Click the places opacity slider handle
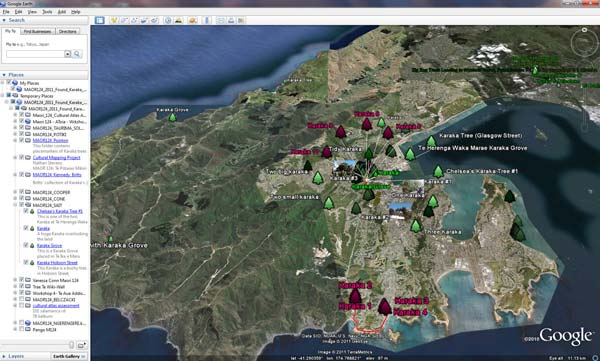The width and height of the screenshot is (600, 361). (x=71, y=345)
